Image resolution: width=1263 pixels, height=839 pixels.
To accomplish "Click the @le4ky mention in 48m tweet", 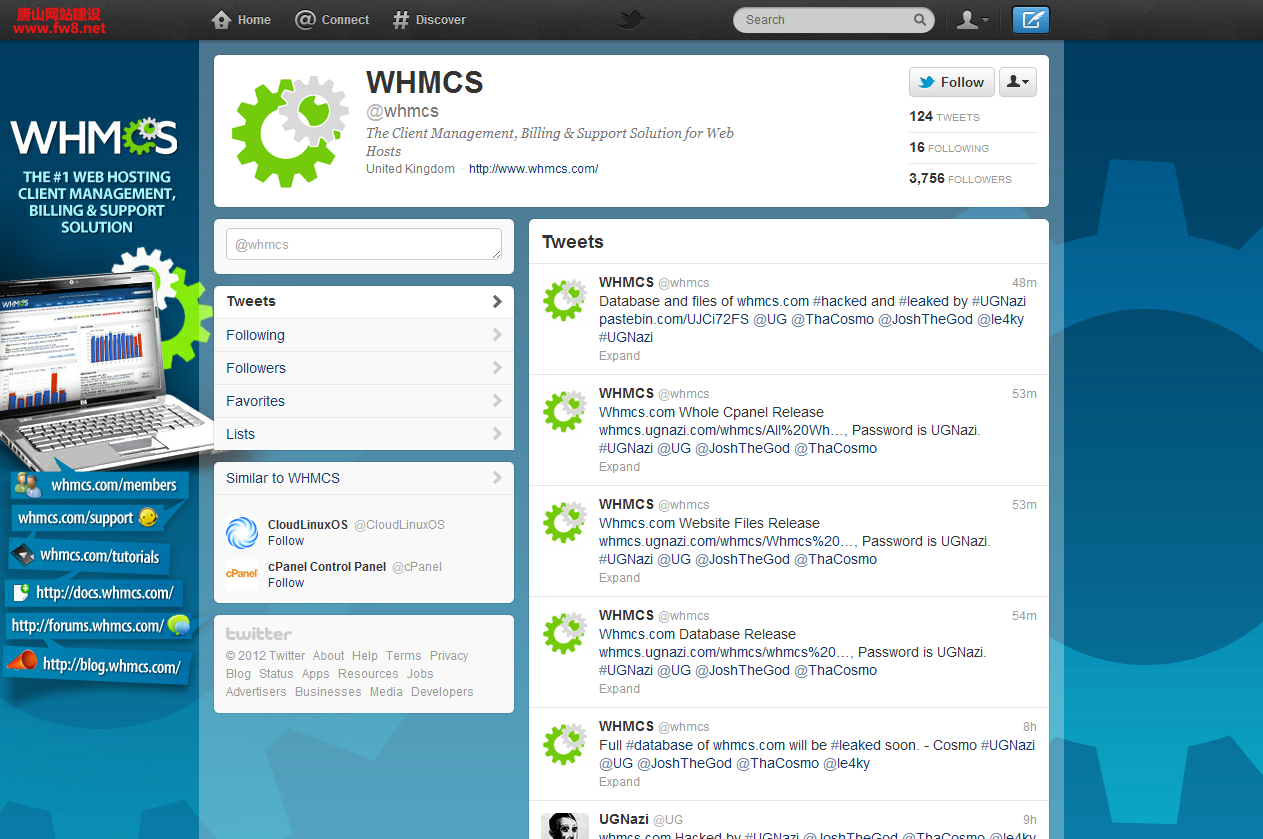I will pyautogui.click(x=1000, y=319).
